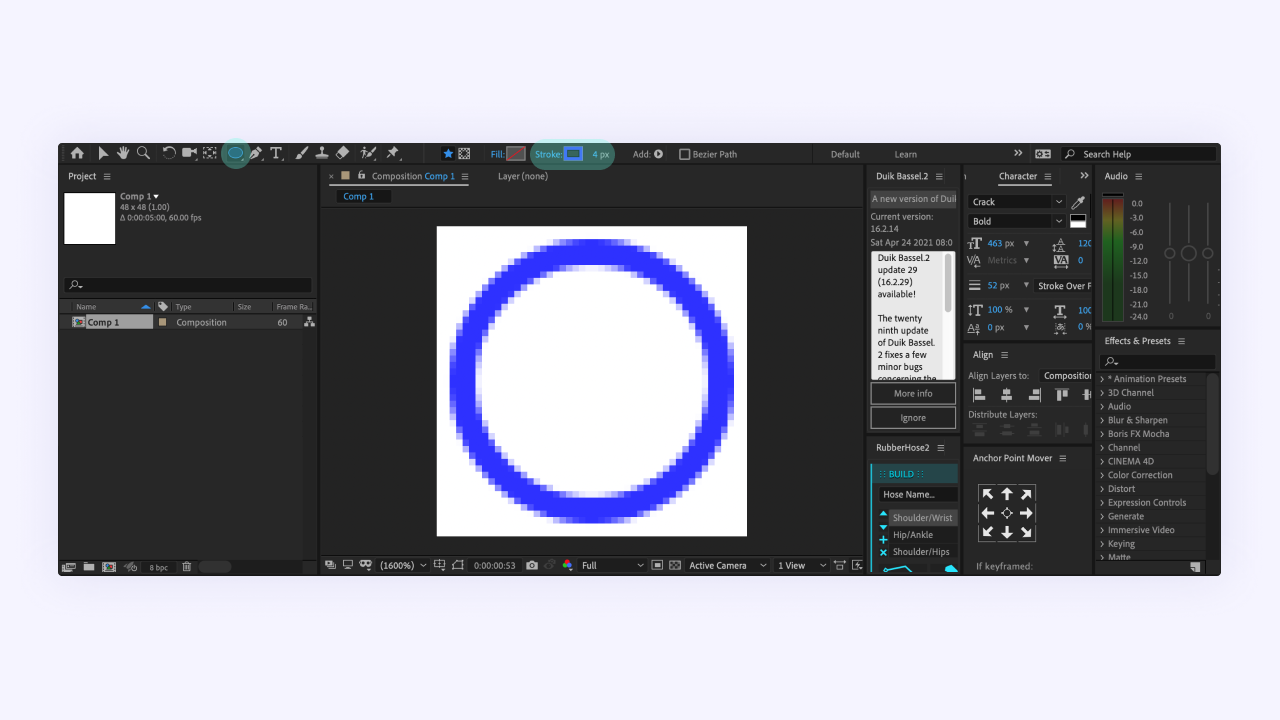Click the Hose Name button in RubberHose2
This screenshot has height=720, width=1280.
[917, 494]
